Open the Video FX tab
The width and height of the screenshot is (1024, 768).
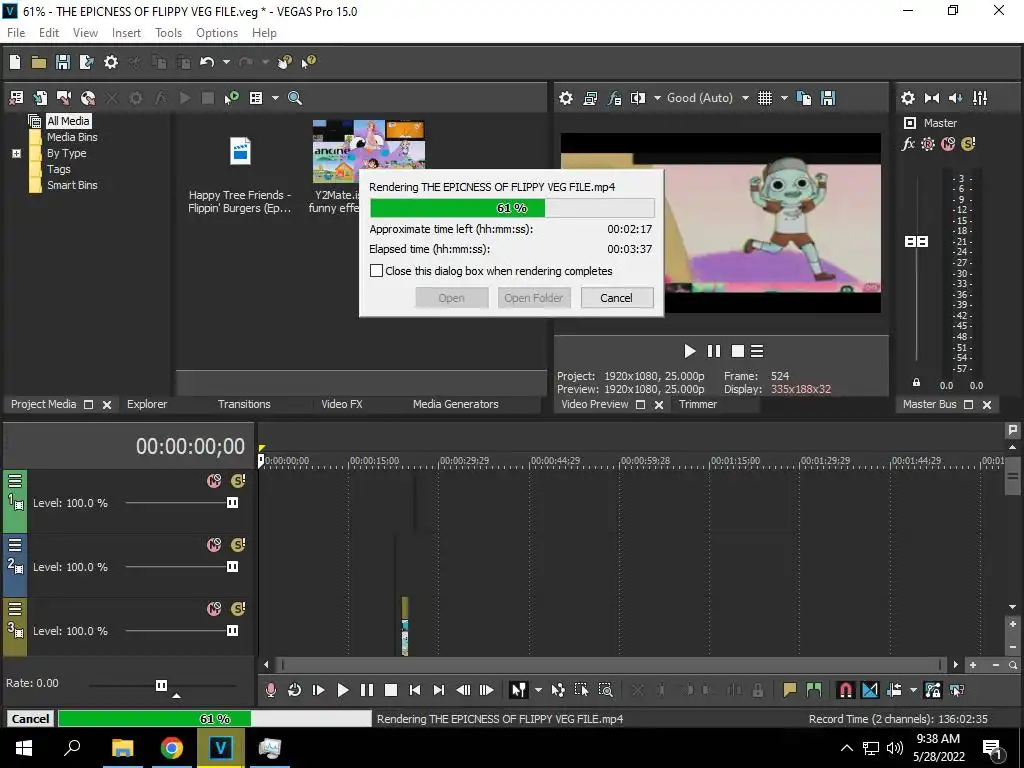click(342, 404)
